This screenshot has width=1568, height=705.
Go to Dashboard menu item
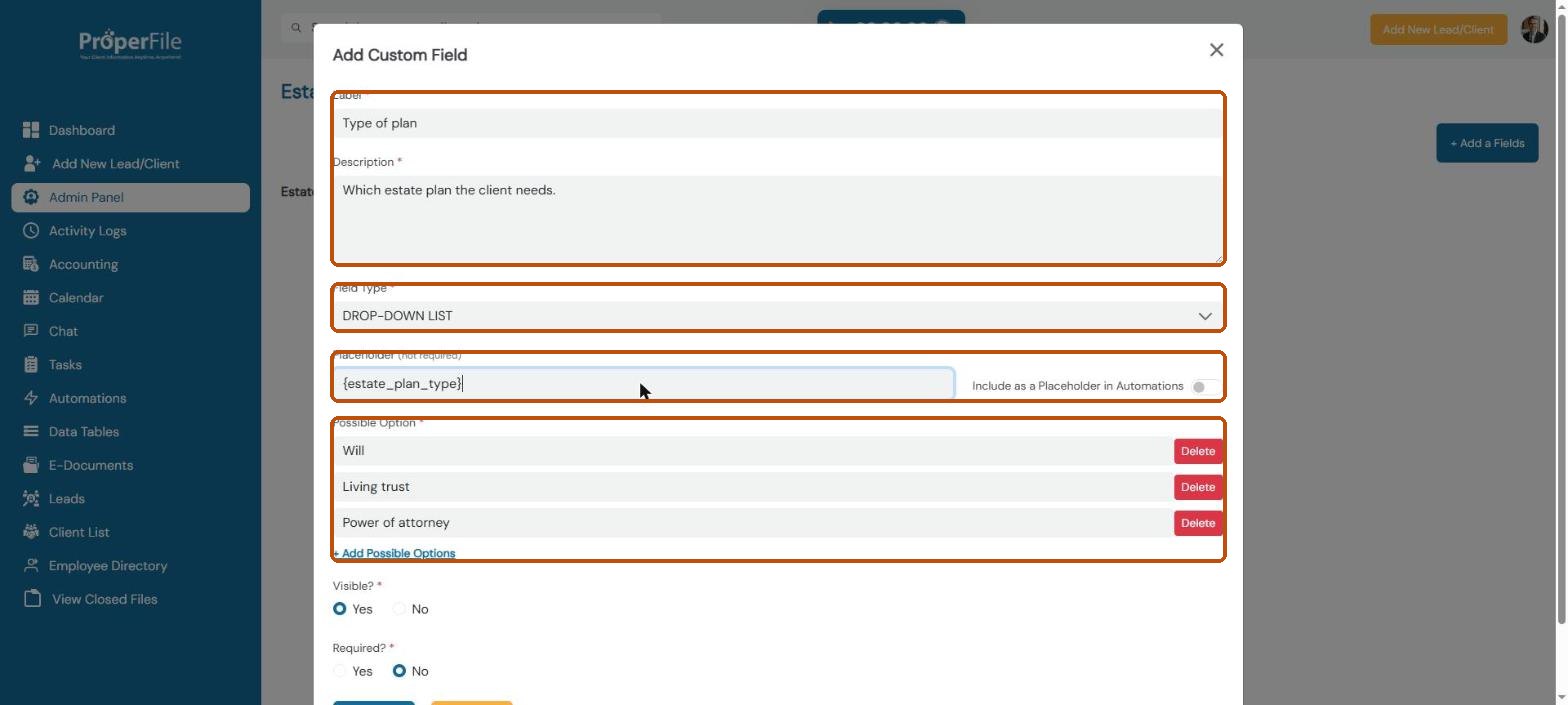click(81, 130)
